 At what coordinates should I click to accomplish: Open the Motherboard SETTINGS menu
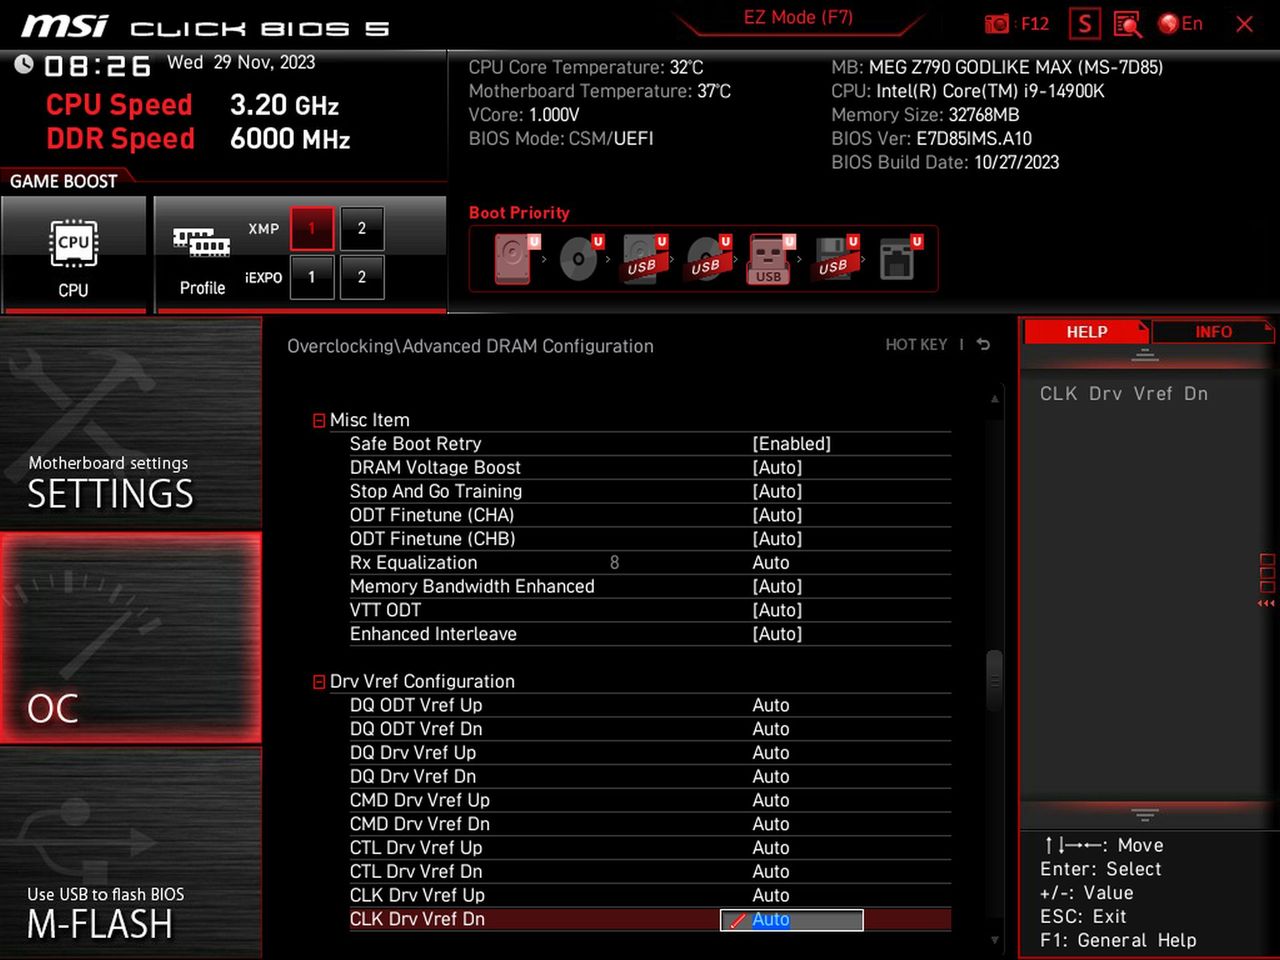point(131,424)
